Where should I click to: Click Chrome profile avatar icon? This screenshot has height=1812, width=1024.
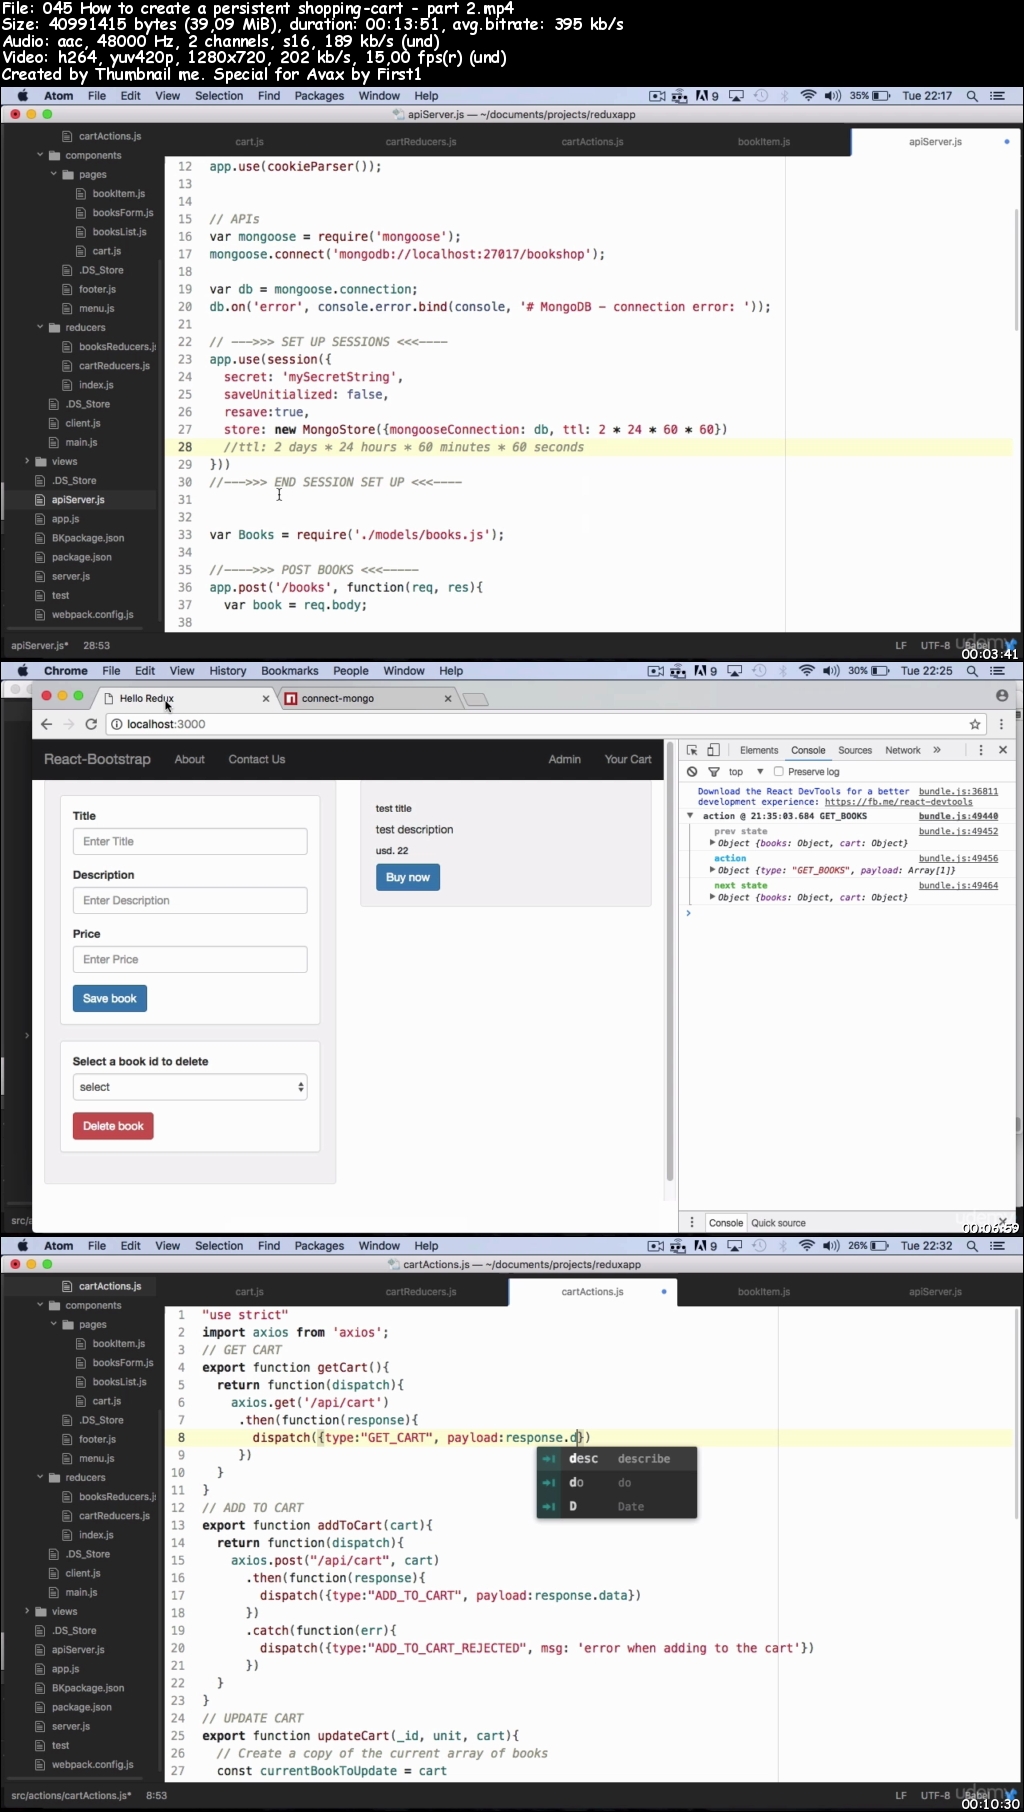pyautogui.click(x=1002, y=695)
